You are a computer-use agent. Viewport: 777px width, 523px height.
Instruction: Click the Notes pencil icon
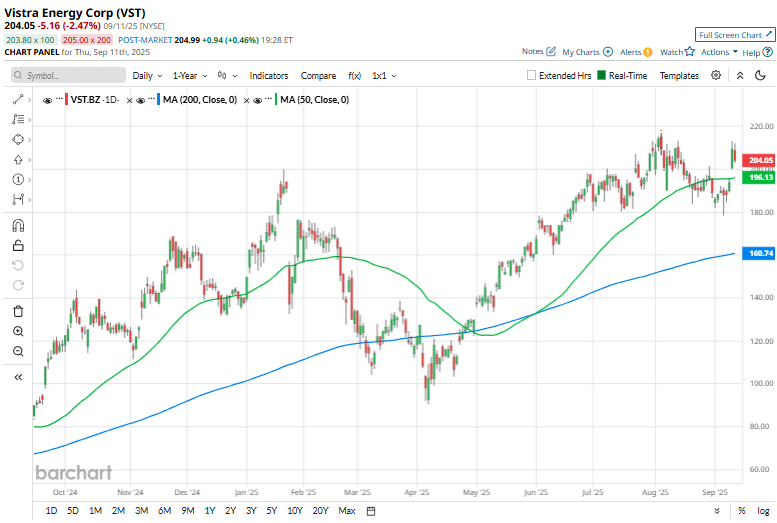(551, 52)
